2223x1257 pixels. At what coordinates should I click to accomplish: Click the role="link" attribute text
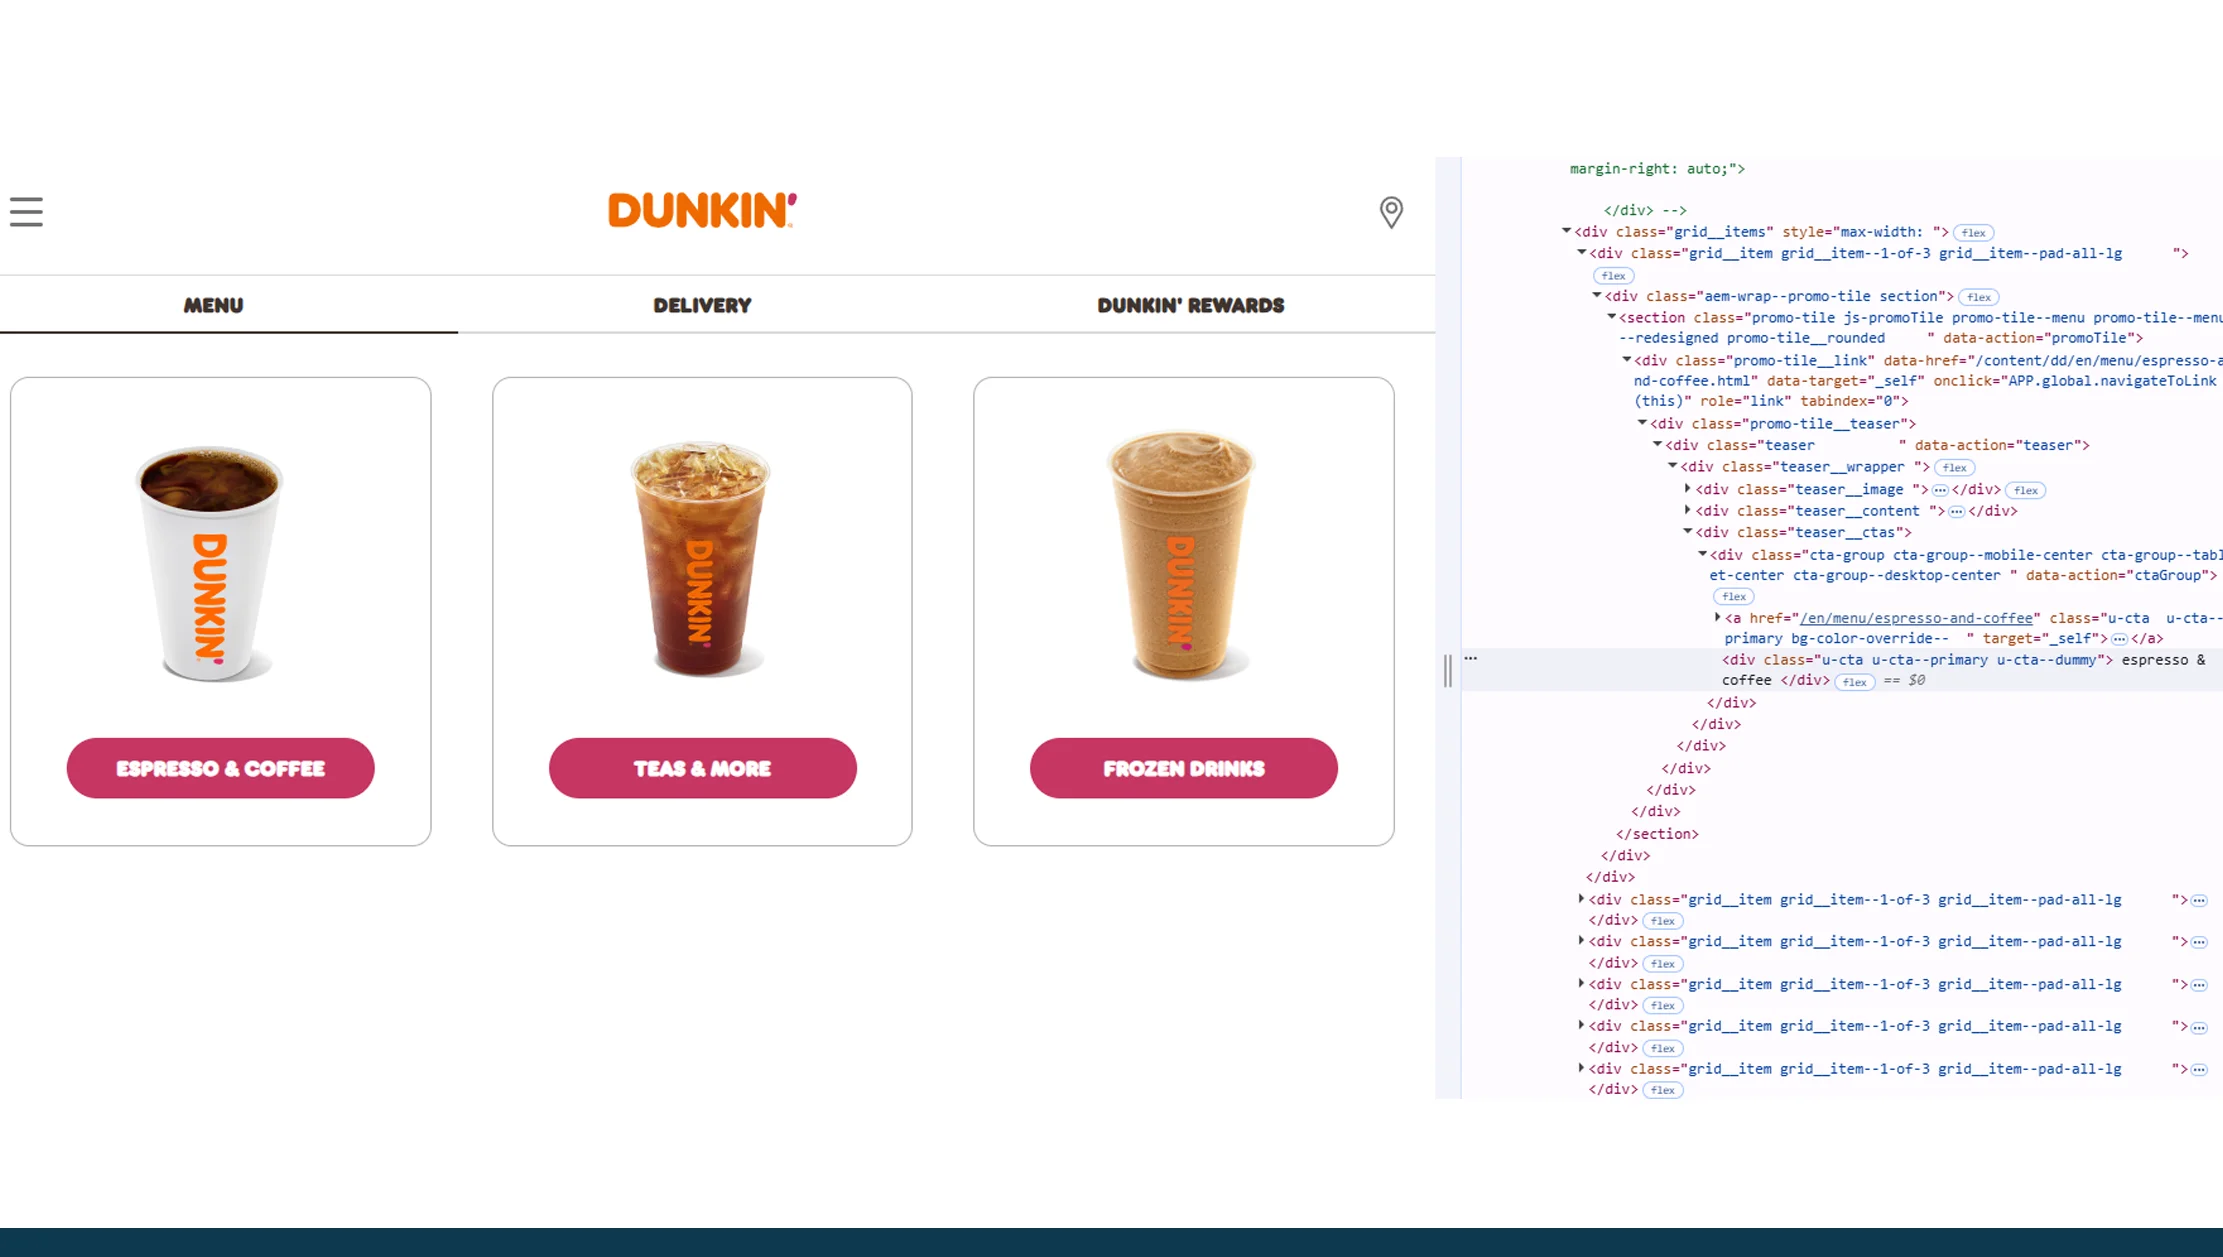1746,401
